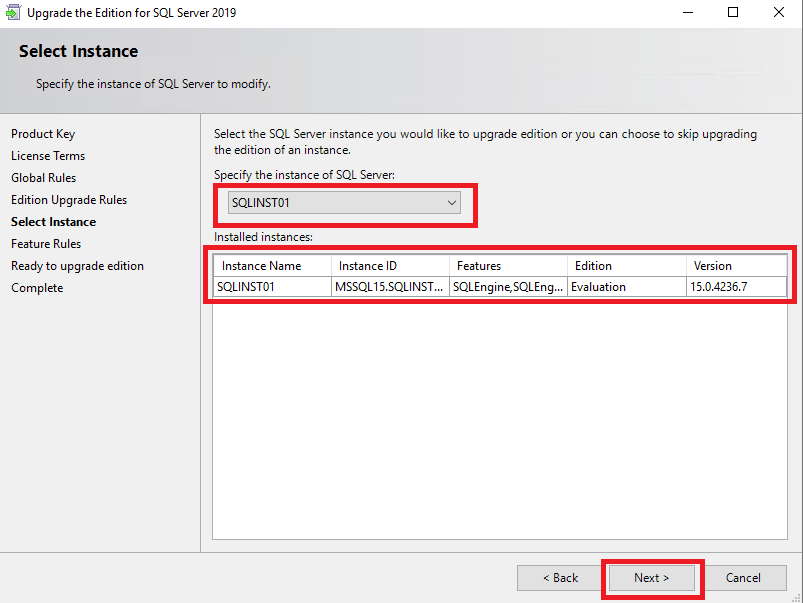Select the Select Instance step
The image size is (803, 603).
tap(54, 222)
